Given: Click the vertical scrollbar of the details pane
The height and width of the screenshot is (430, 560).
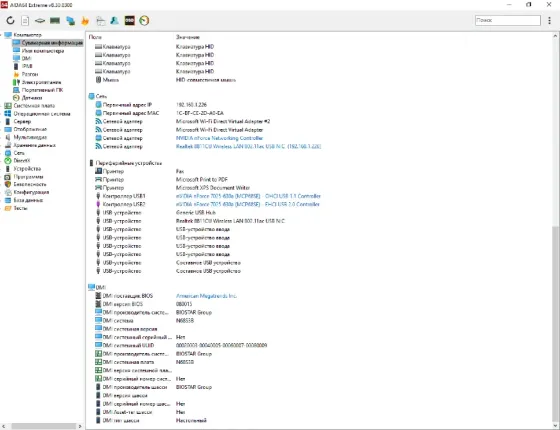Looking at the screenshot, I should pos(555,230).
